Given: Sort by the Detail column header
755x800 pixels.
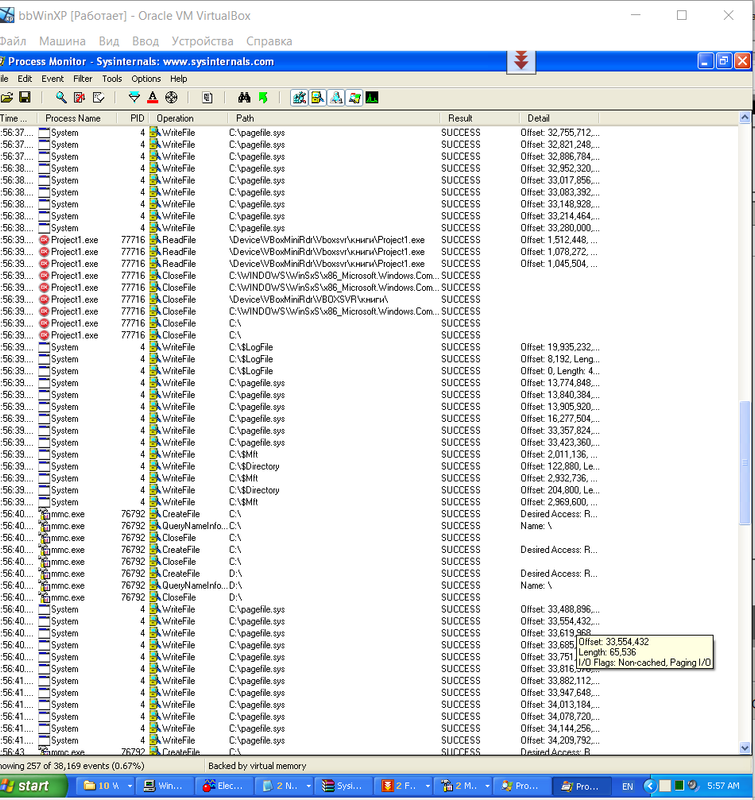Looking at the screenshot, I should (x=559, y=118).
